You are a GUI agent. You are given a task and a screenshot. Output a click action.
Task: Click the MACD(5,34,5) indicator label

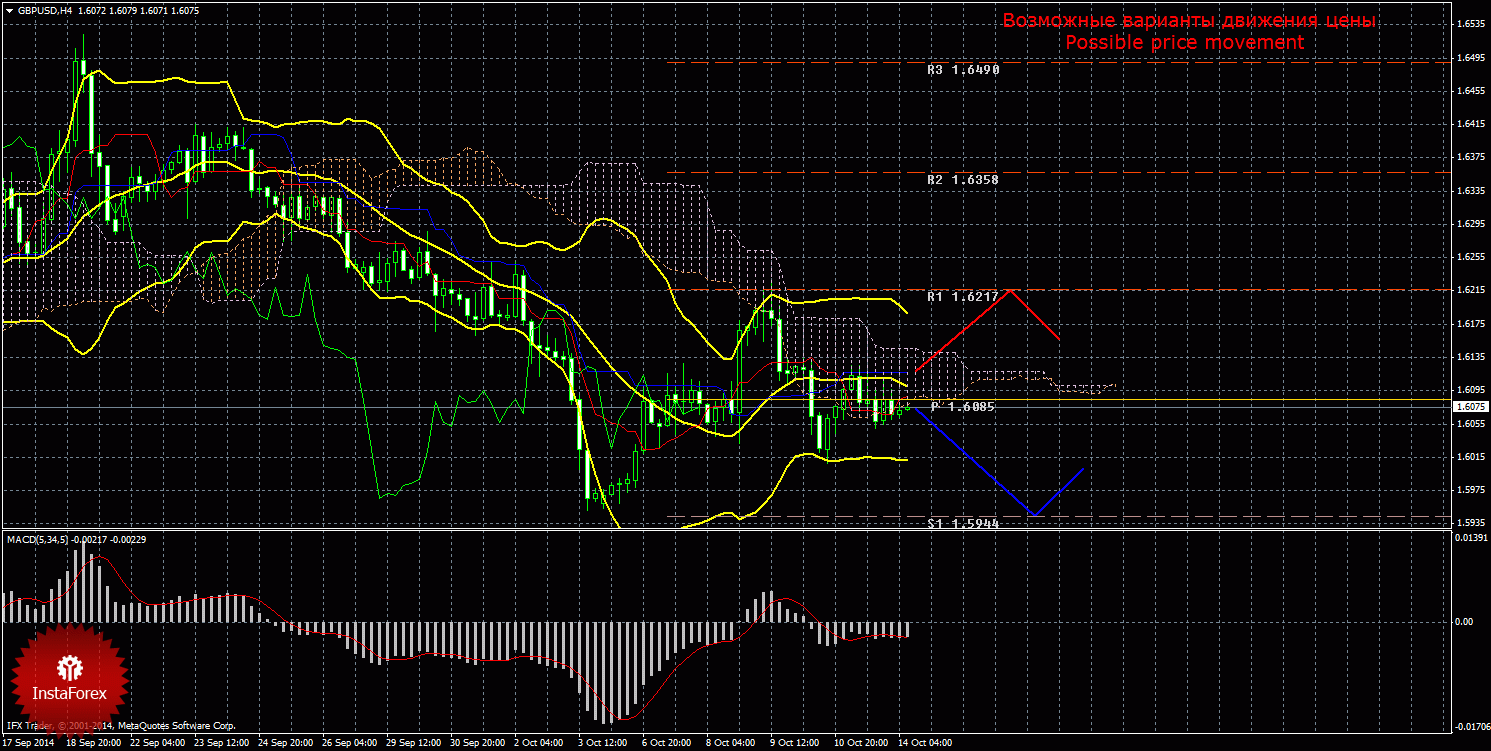pos(40,539)
